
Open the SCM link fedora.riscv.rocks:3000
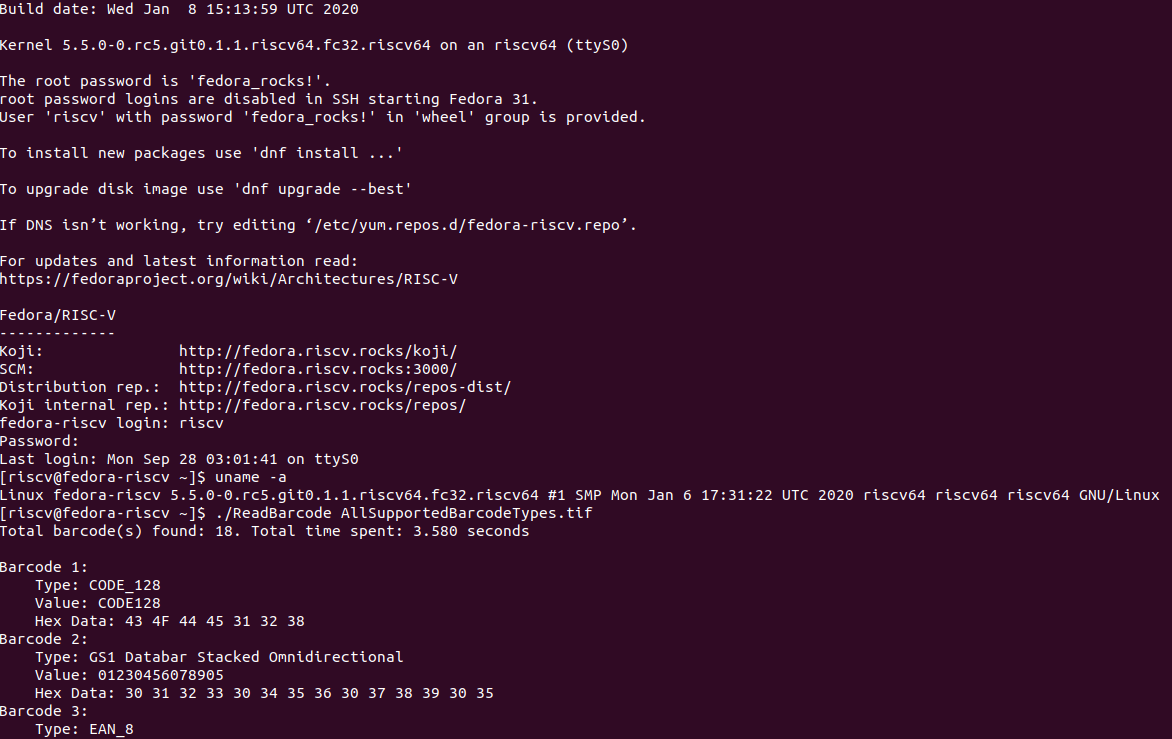(317, 369)
